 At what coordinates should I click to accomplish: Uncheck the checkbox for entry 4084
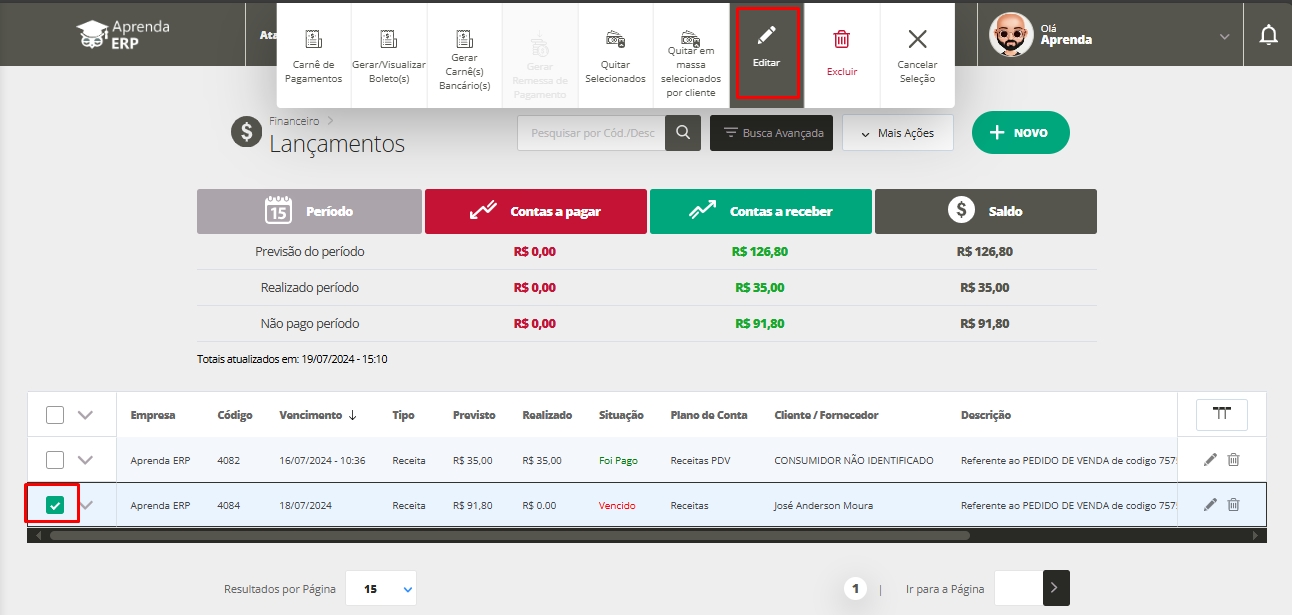point(55,506)
